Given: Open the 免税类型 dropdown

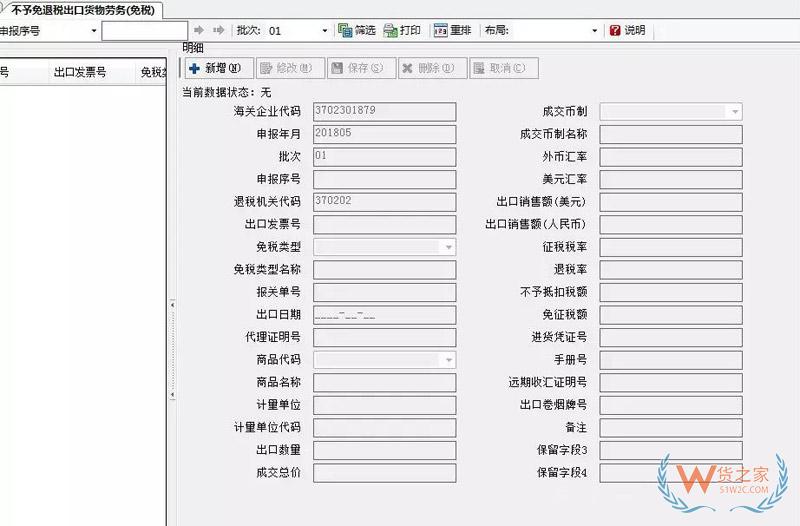Looking at the screenshot, I should [448, 247].
